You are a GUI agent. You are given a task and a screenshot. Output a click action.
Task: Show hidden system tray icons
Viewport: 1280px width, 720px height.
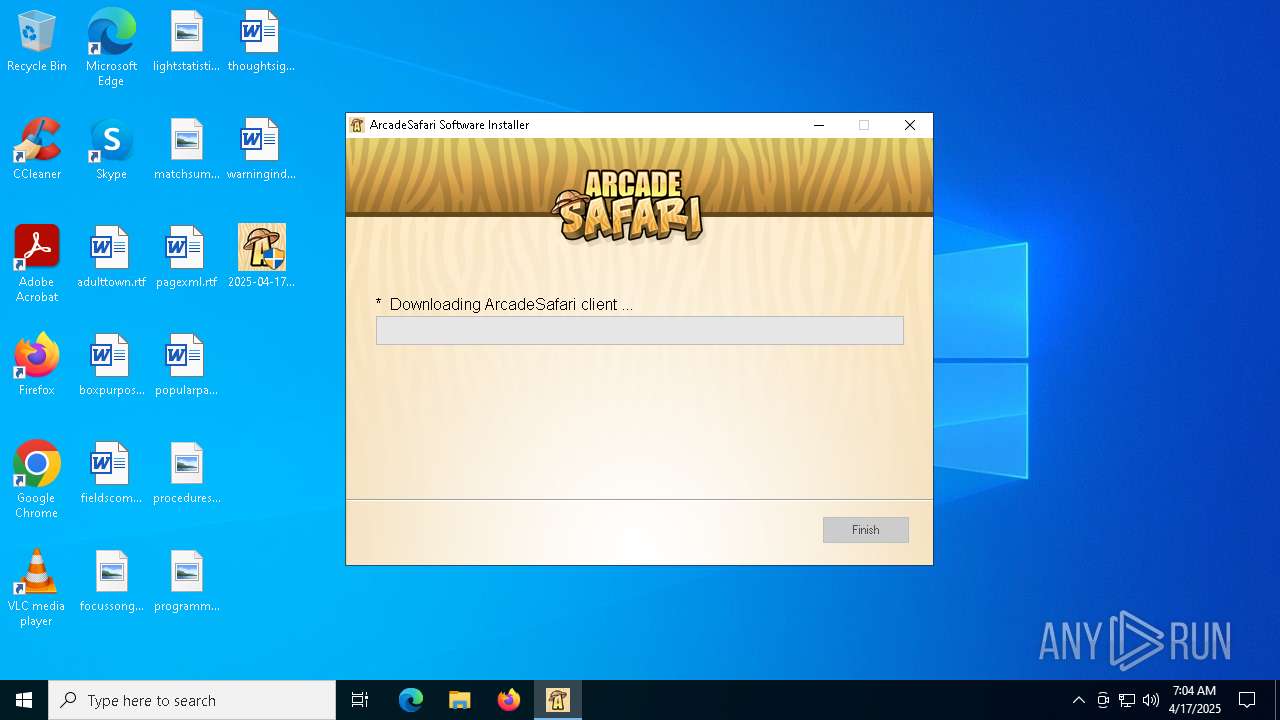click(1078, 700)
